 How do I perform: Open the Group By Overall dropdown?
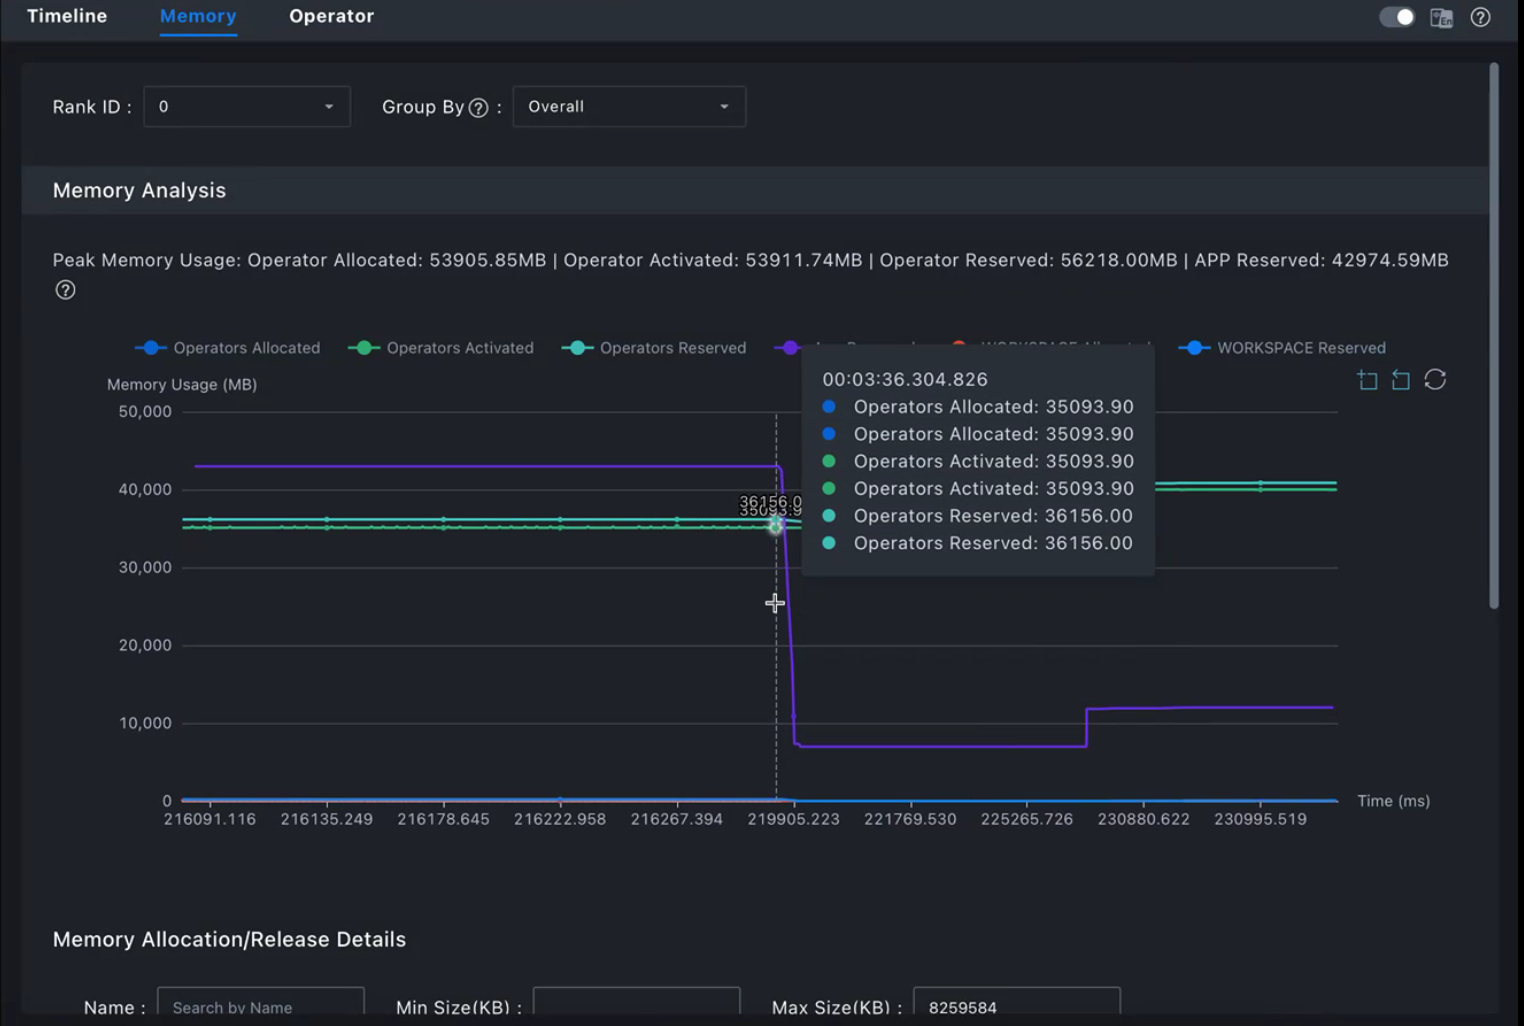click(x=629, y=107)
